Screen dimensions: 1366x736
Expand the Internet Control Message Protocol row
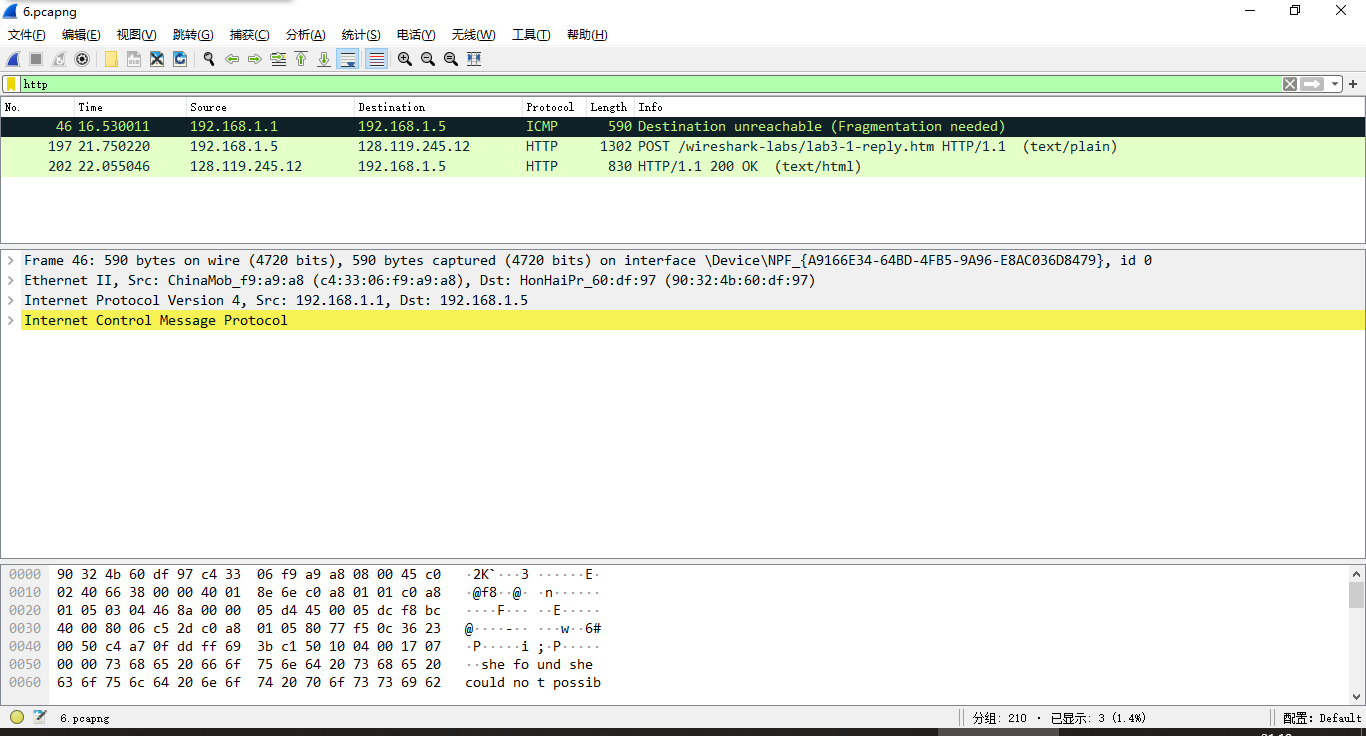tap(11, 320)
